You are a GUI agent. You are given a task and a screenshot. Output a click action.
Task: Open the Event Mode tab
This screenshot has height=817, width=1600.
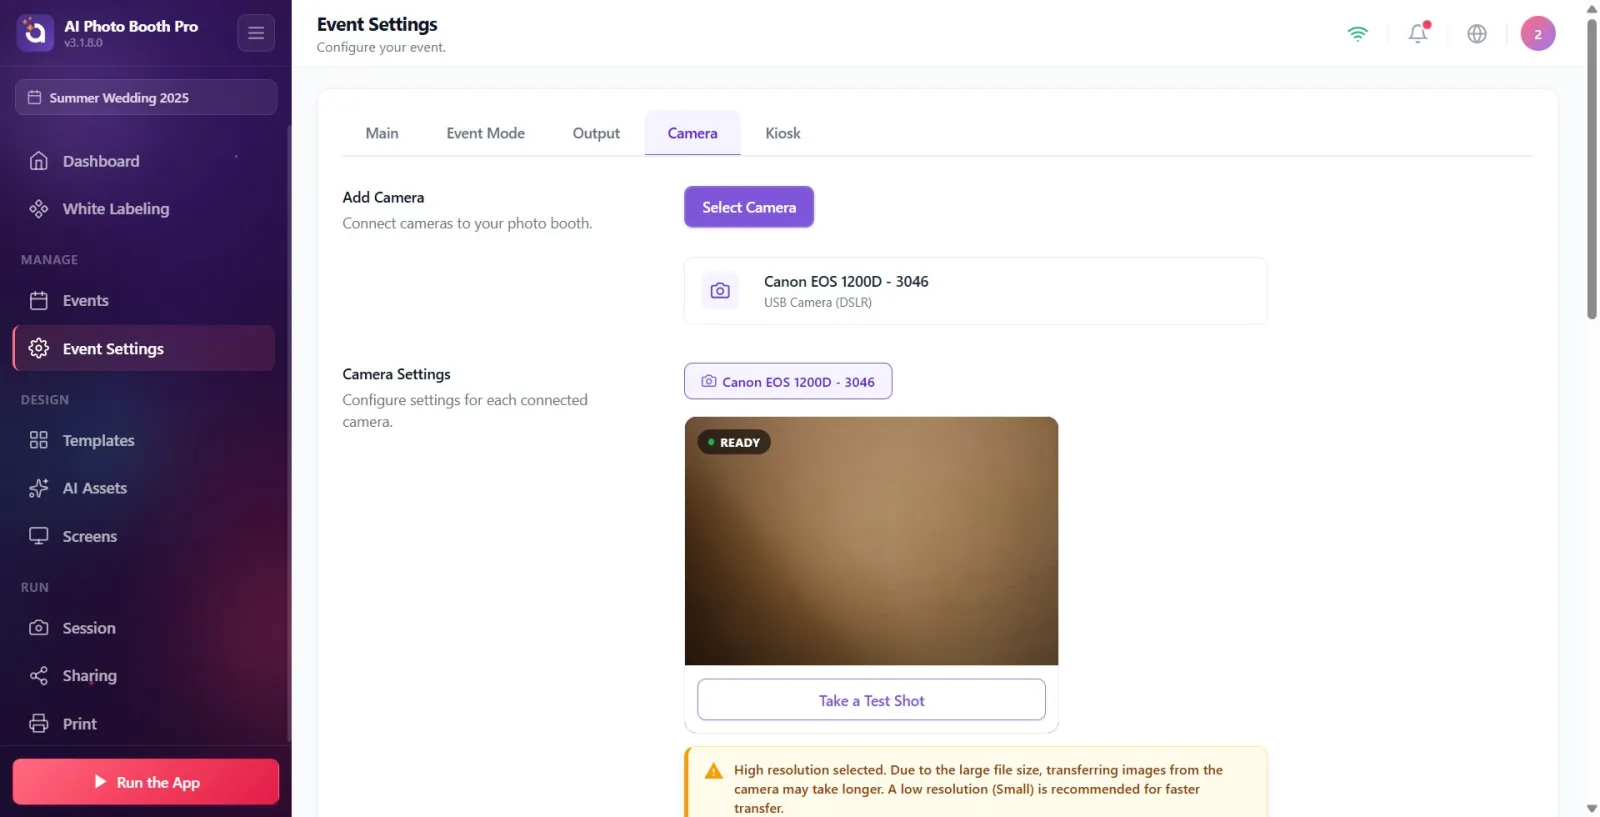point(486,133)
